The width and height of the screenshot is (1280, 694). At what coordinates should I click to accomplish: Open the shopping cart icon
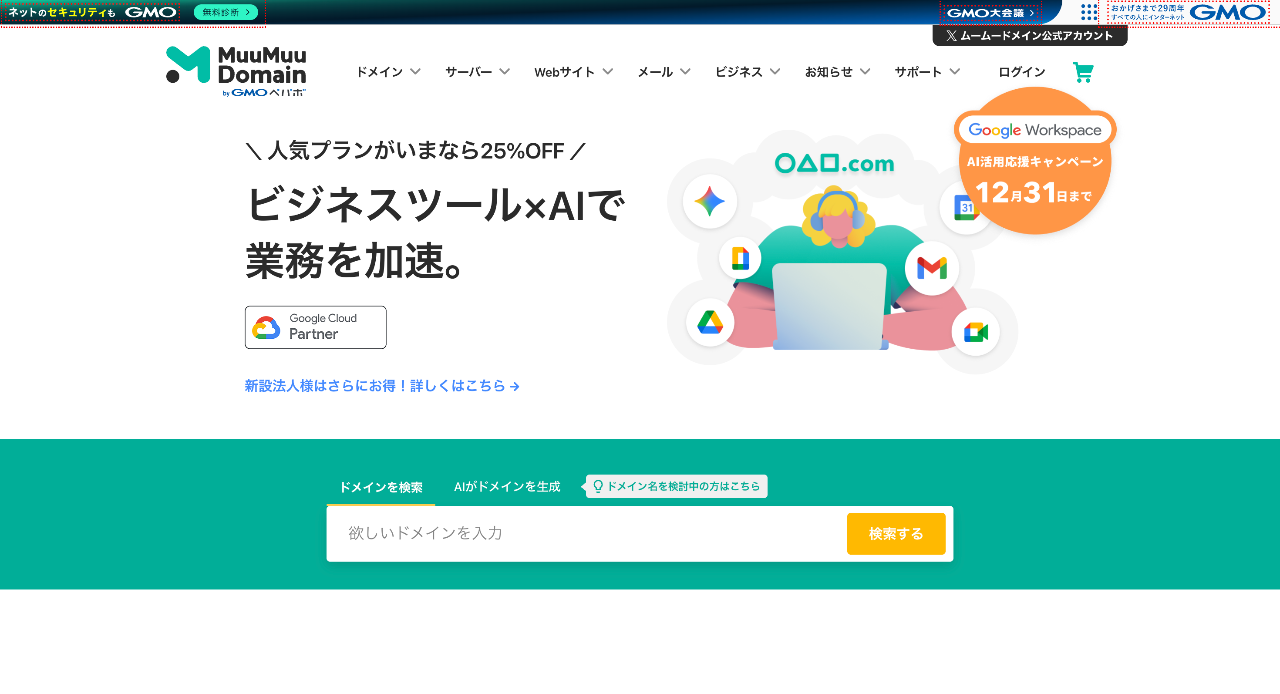[x=1082, y=71]
